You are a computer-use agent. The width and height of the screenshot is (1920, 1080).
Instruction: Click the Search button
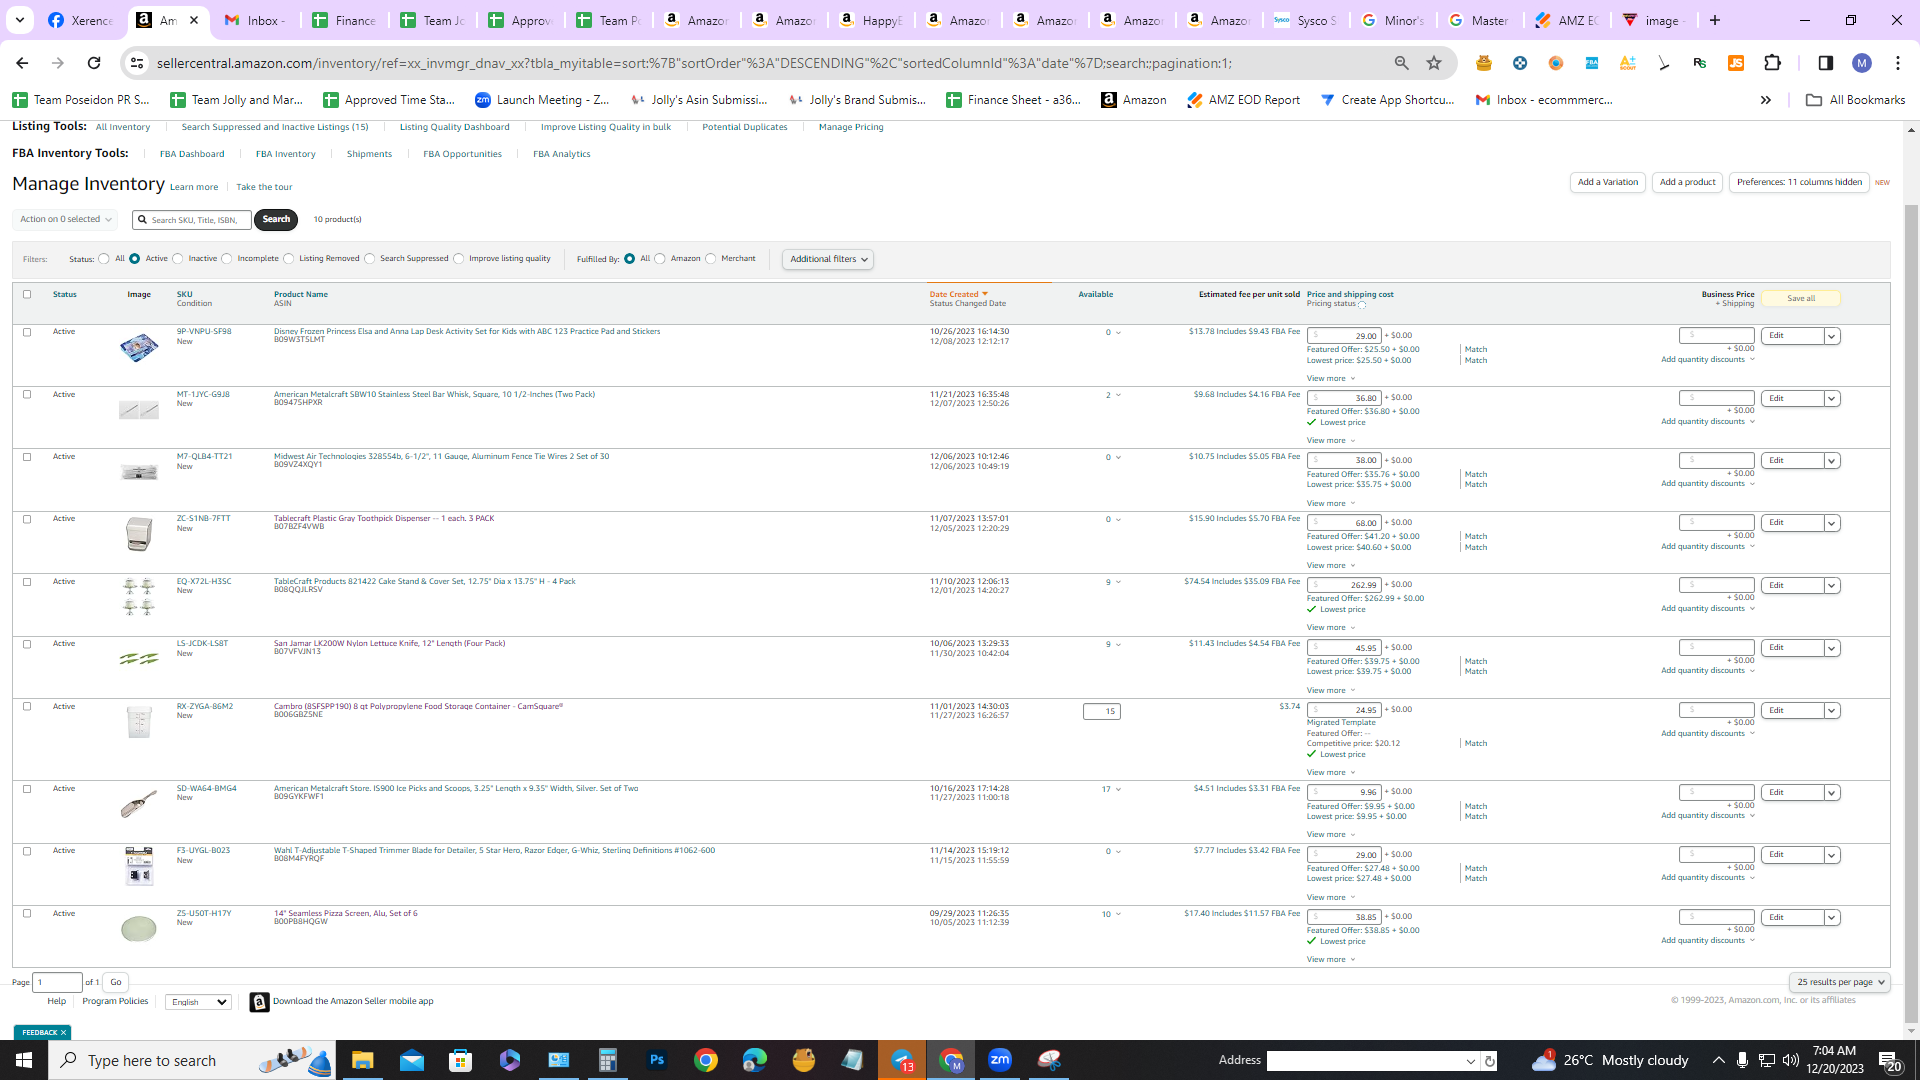pos(276,219)
